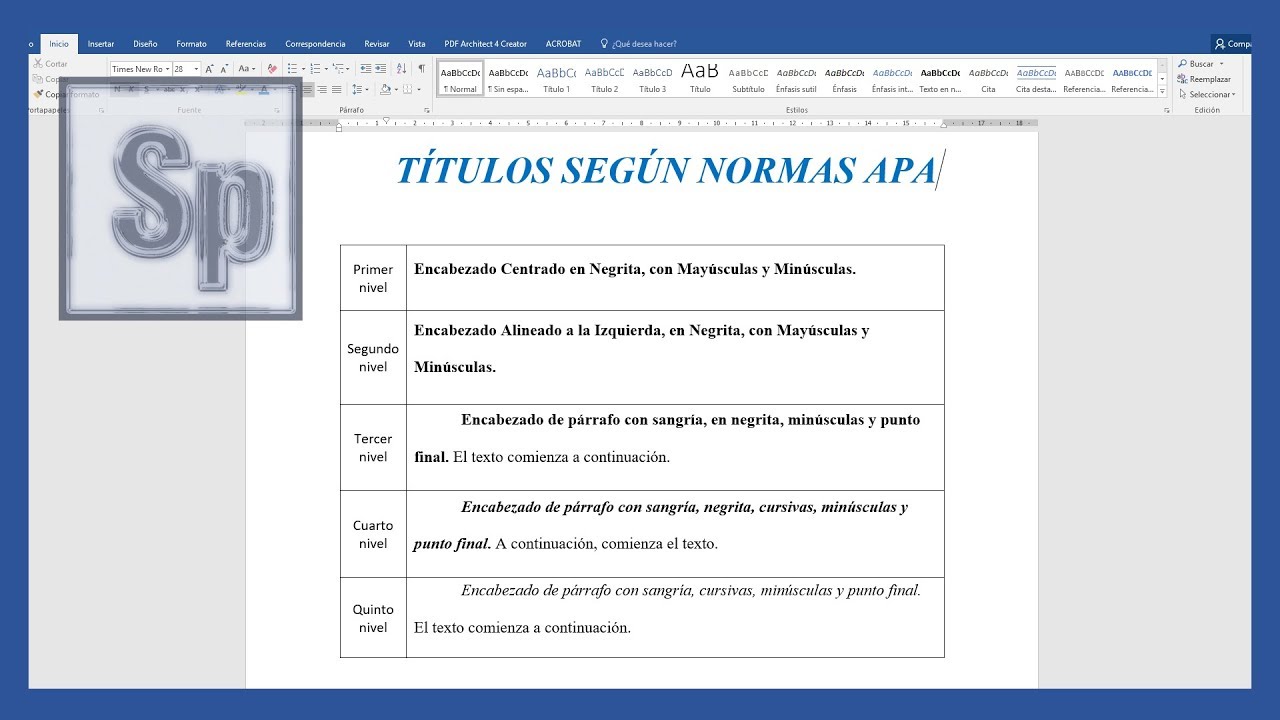Expand the borders options arrow
This screenshot has width=1280, height=720.
tap(419, 89)
